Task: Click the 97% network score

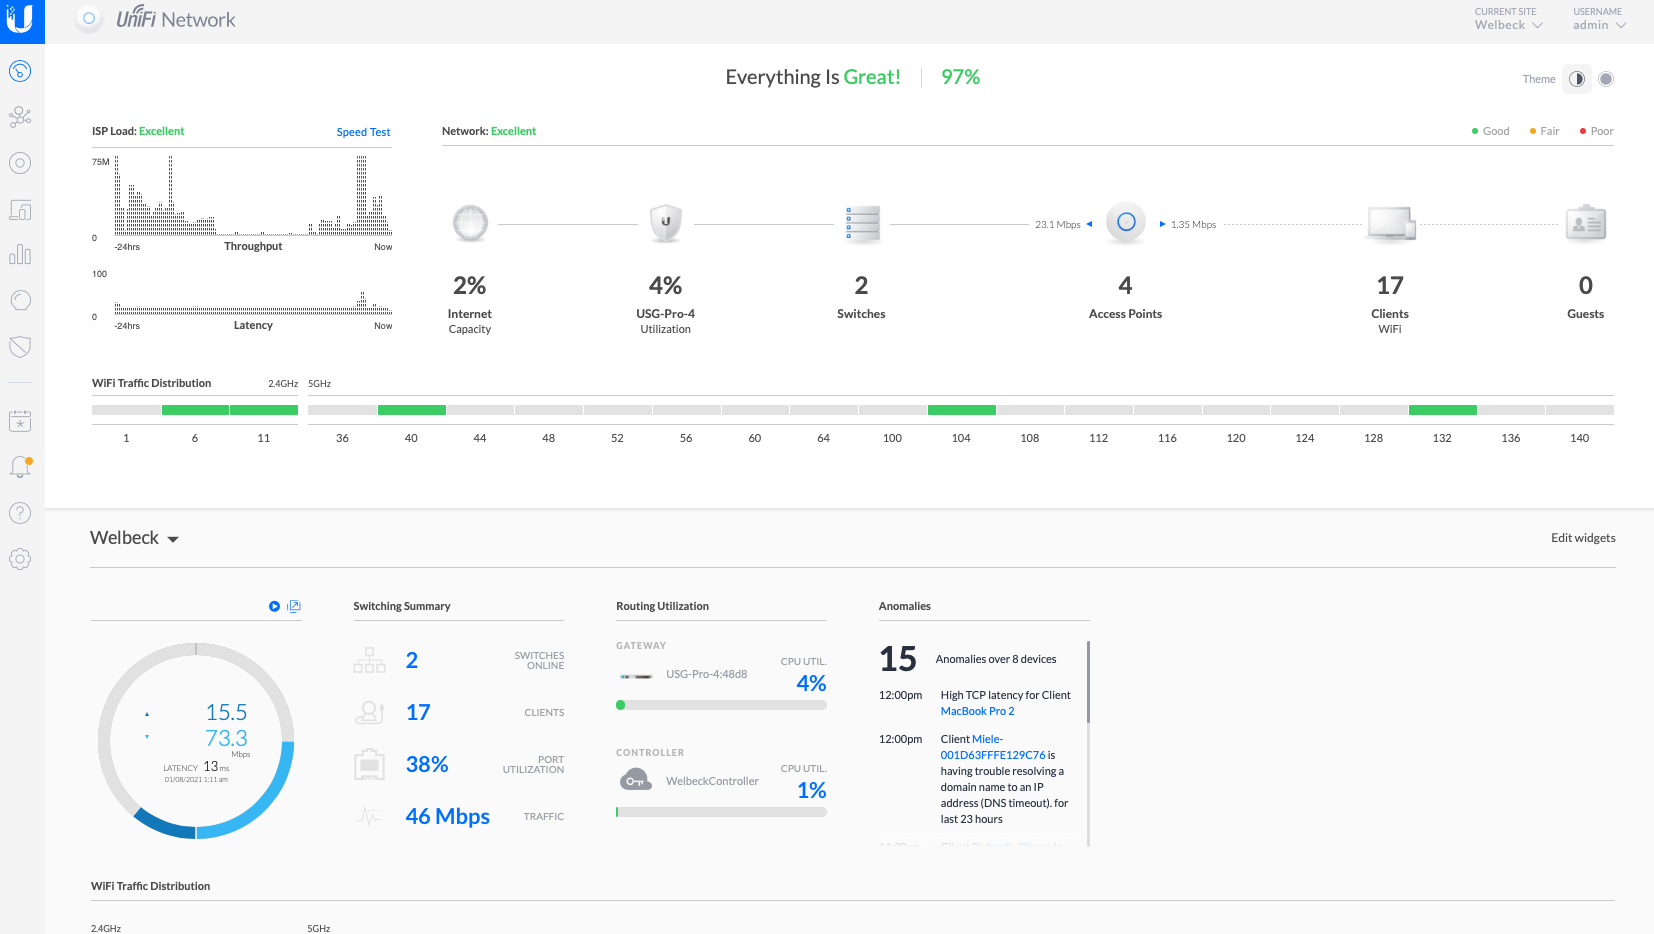Action: [960, 77]
